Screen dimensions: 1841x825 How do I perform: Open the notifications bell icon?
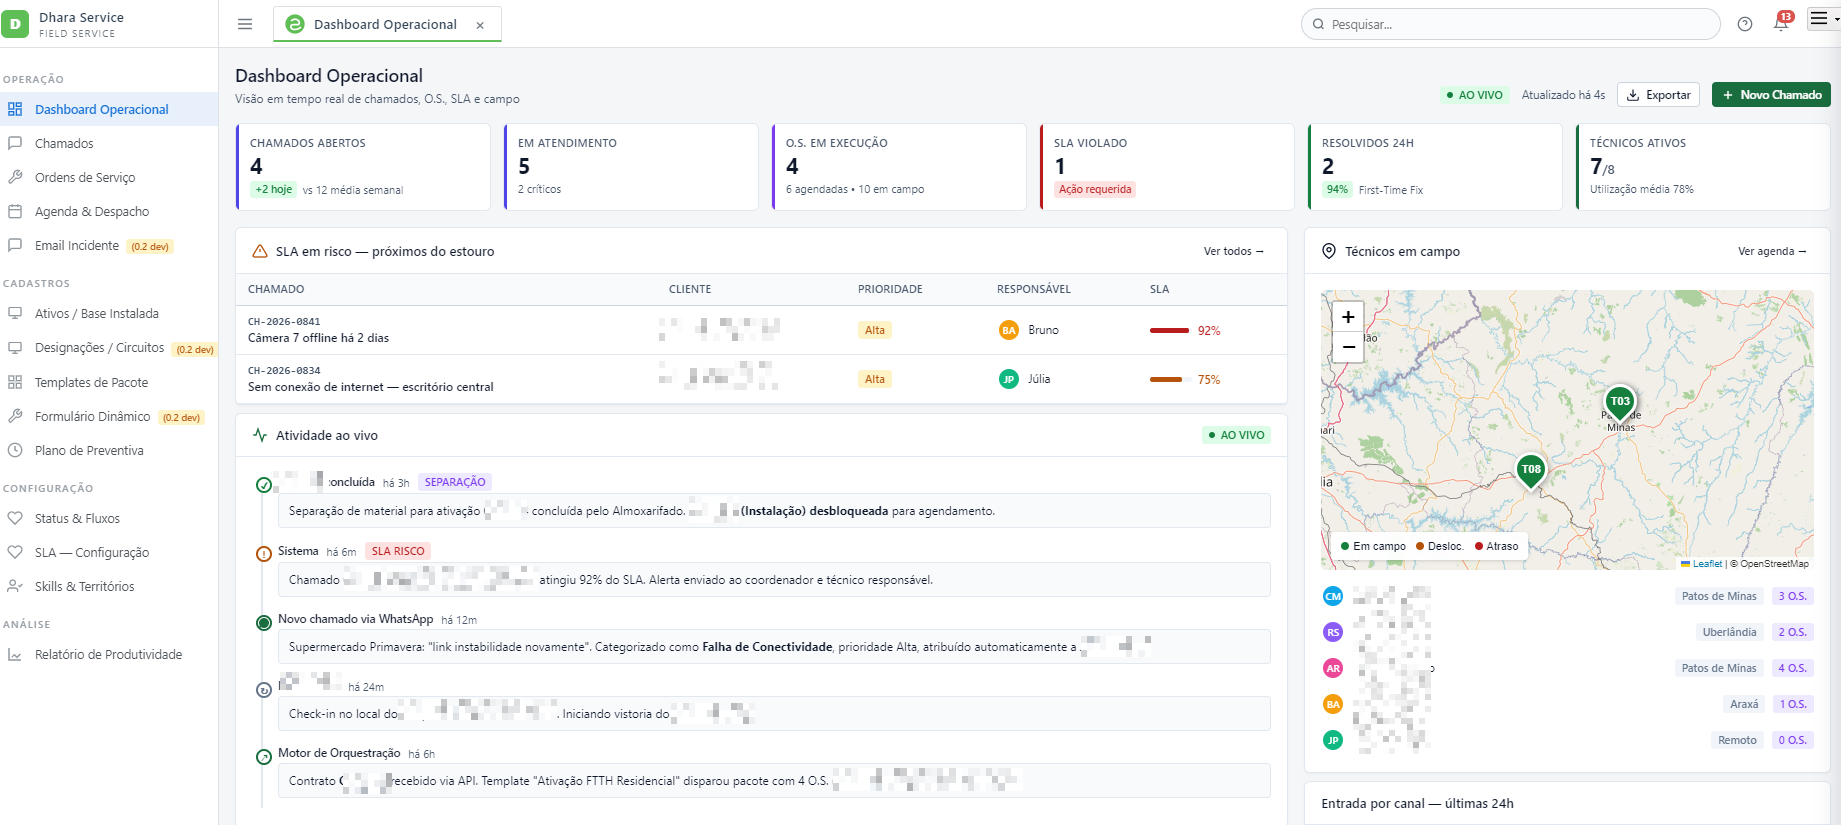click(x=1781, y=24)
